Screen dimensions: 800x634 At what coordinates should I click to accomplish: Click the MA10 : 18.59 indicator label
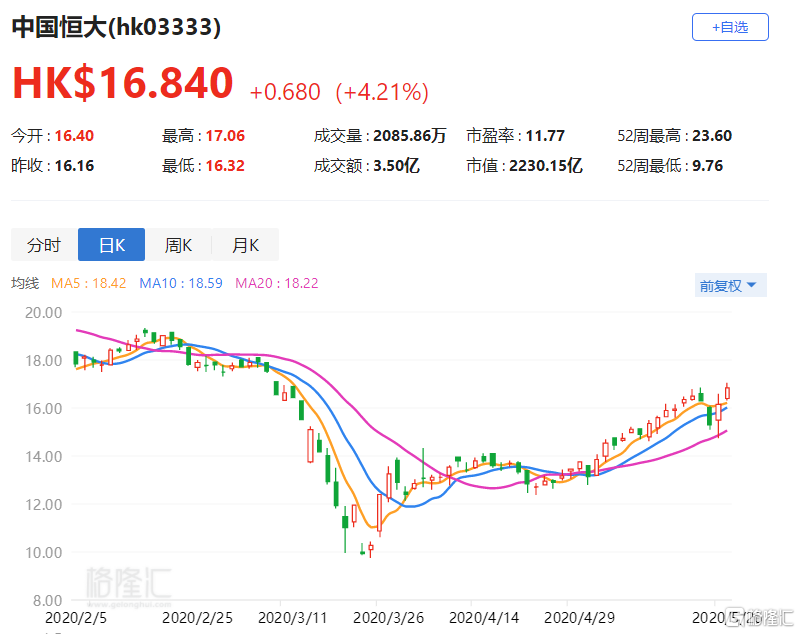181,283
